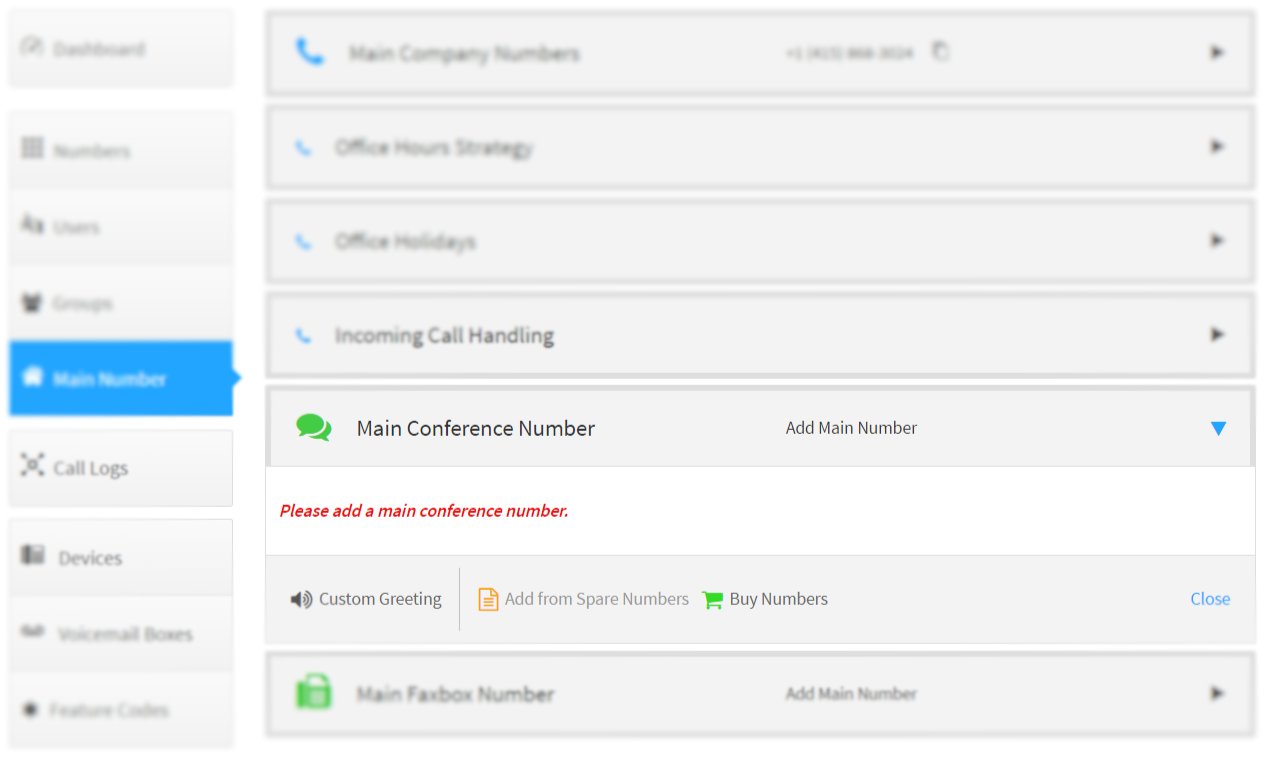
Task: Click the Office Hours Strategy phone icon
Action: [303, 148]
